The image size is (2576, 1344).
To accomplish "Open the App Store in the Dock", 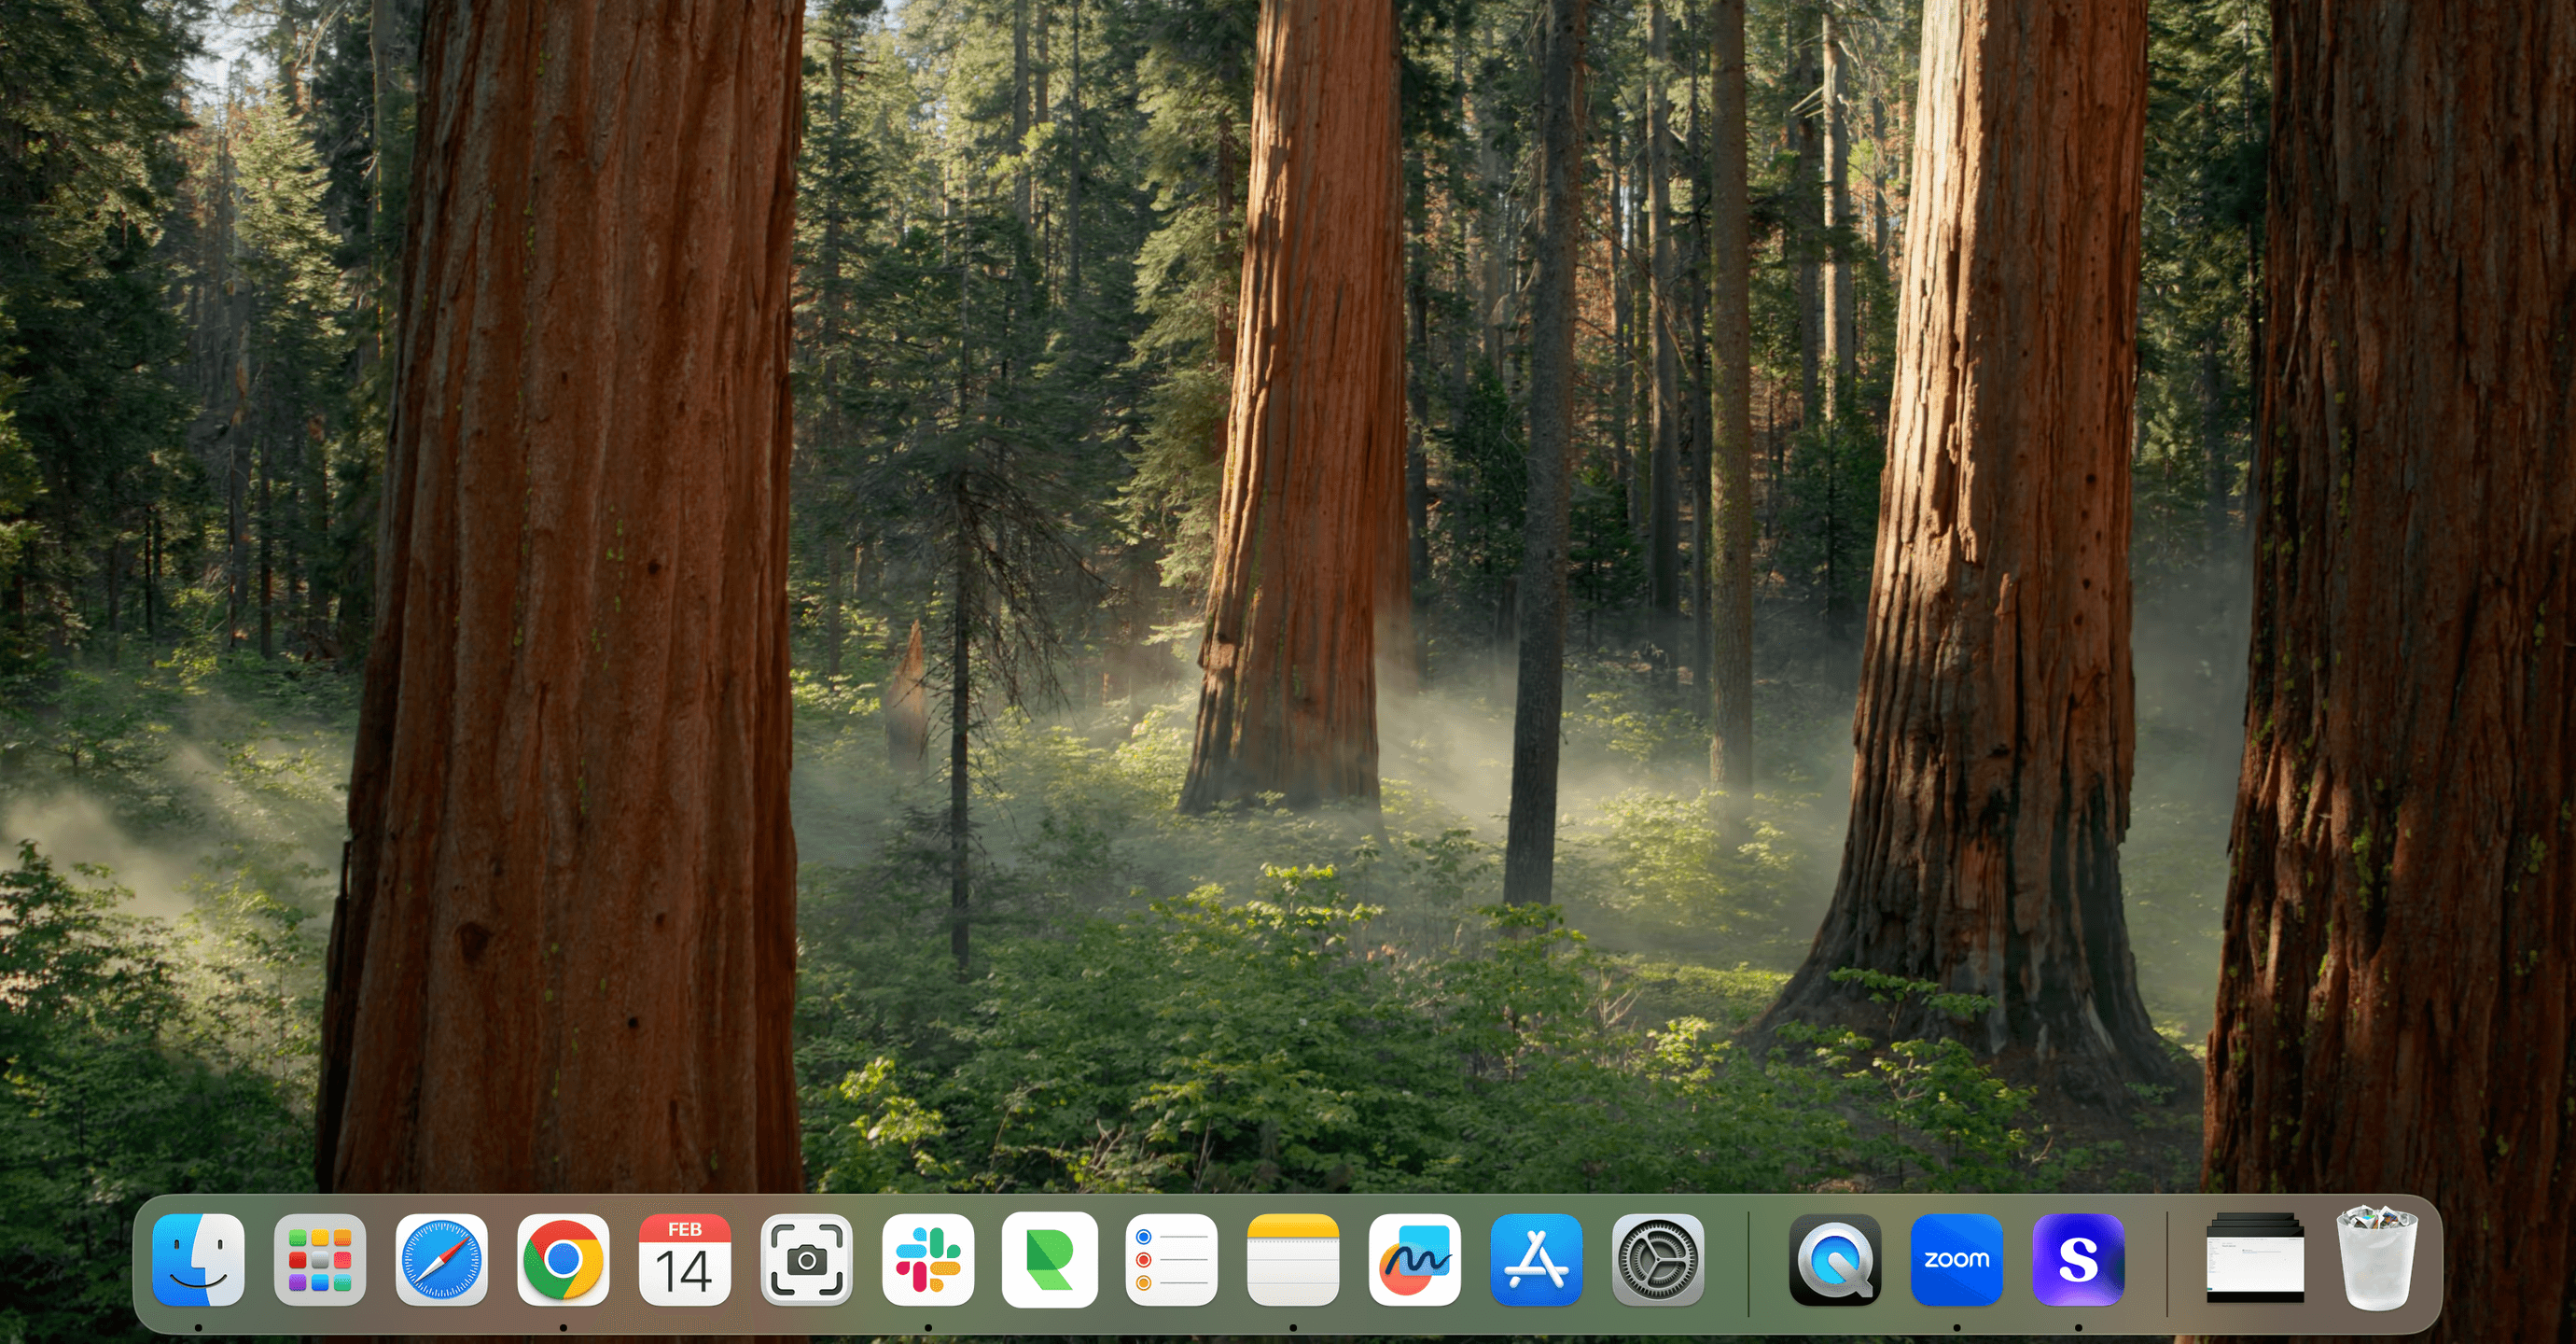I will click(x=1536, y=1260).
